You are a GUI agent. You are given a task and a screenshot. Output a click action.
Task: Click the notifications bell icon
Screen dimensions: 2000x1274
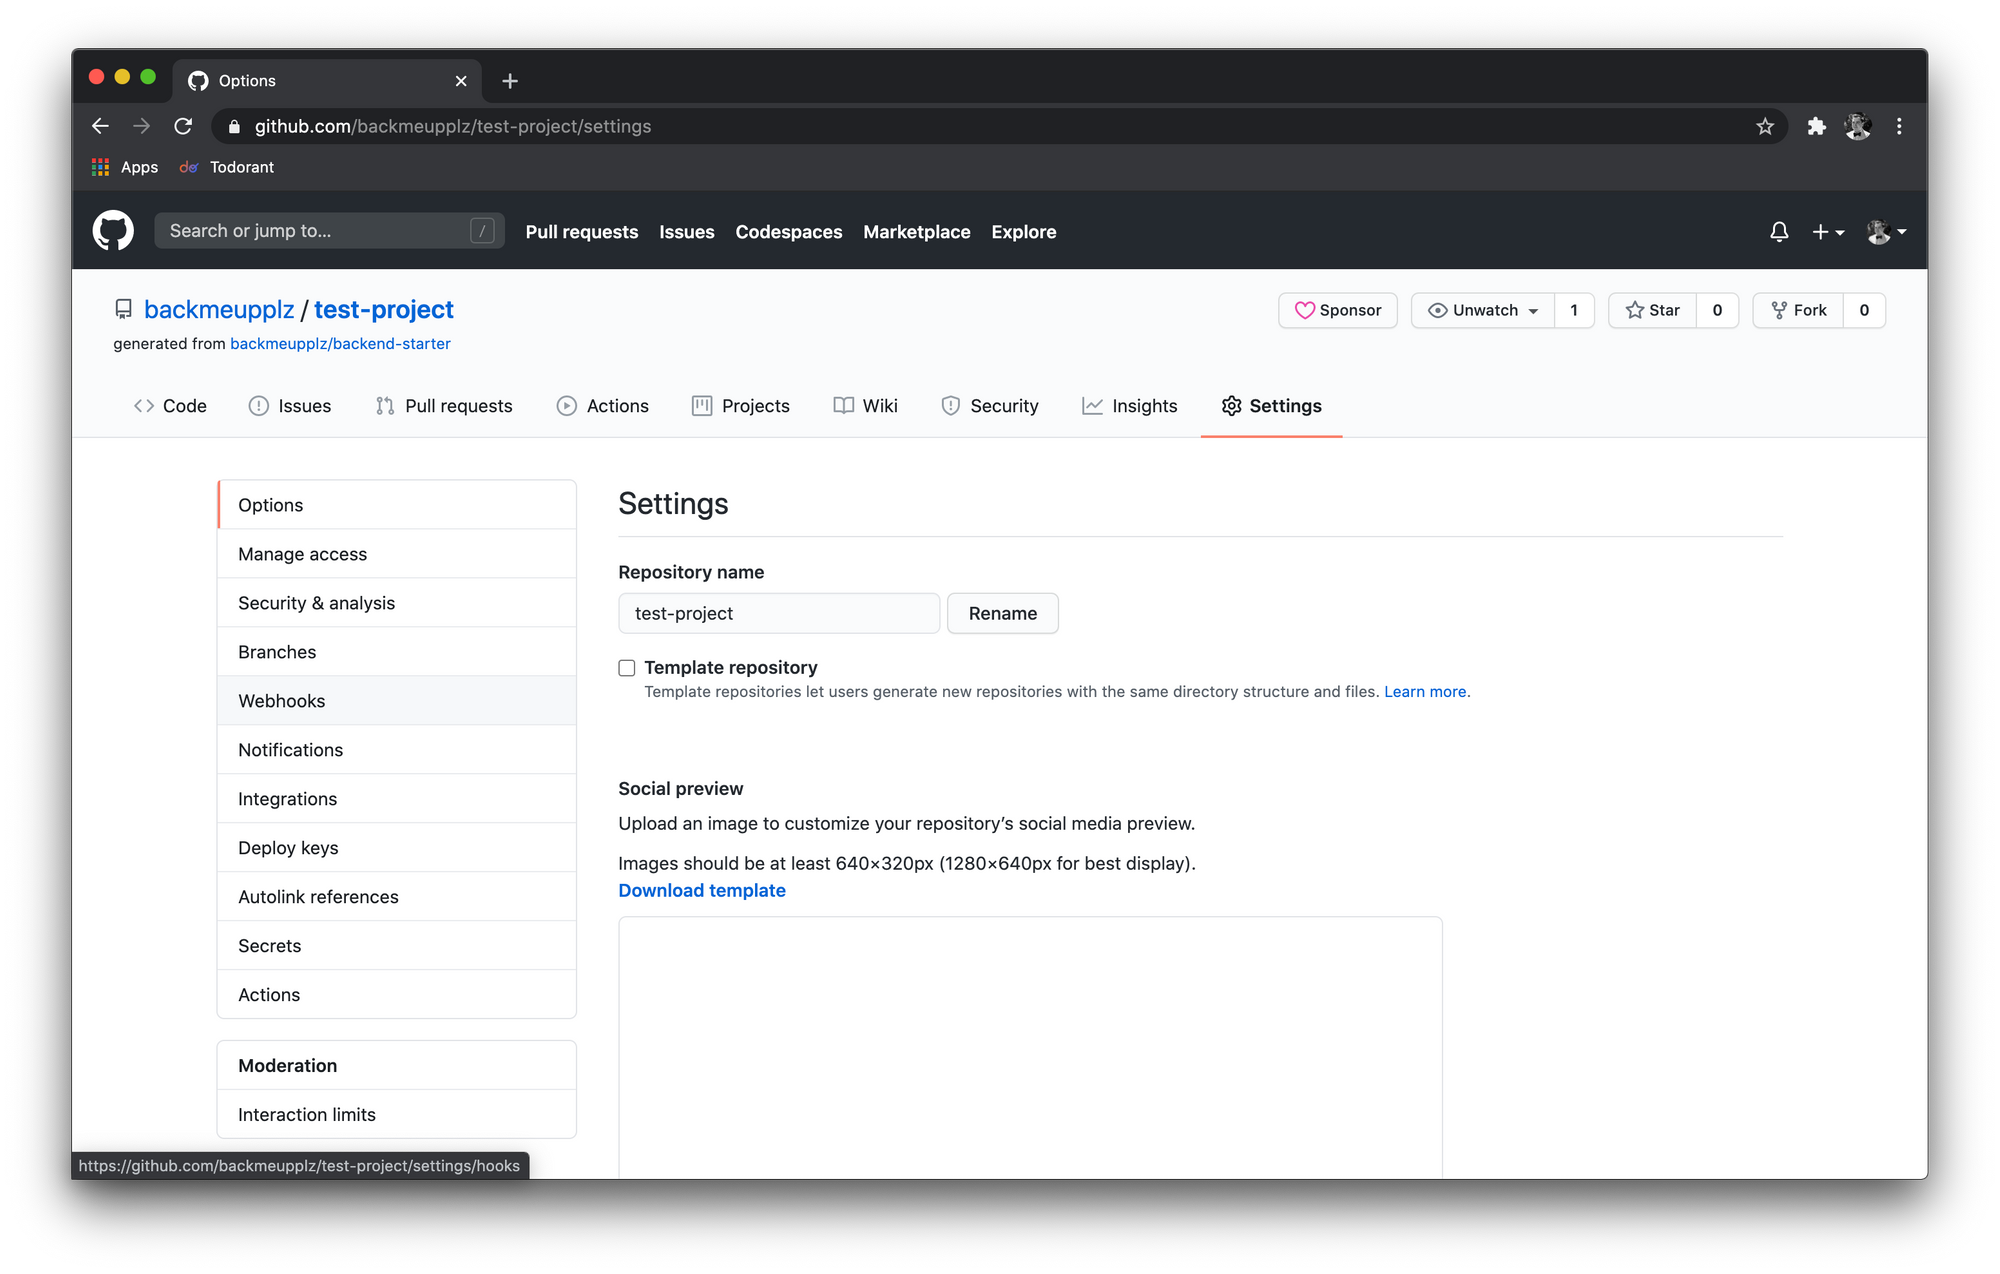(x=1778, y=230)
